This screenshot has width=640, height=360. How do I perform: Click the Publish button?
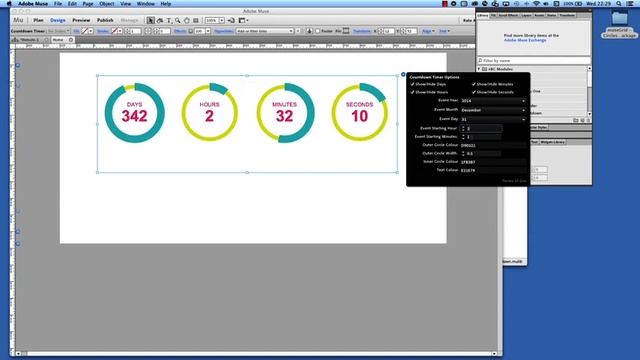pyautogui.click(x=105, y=20)
